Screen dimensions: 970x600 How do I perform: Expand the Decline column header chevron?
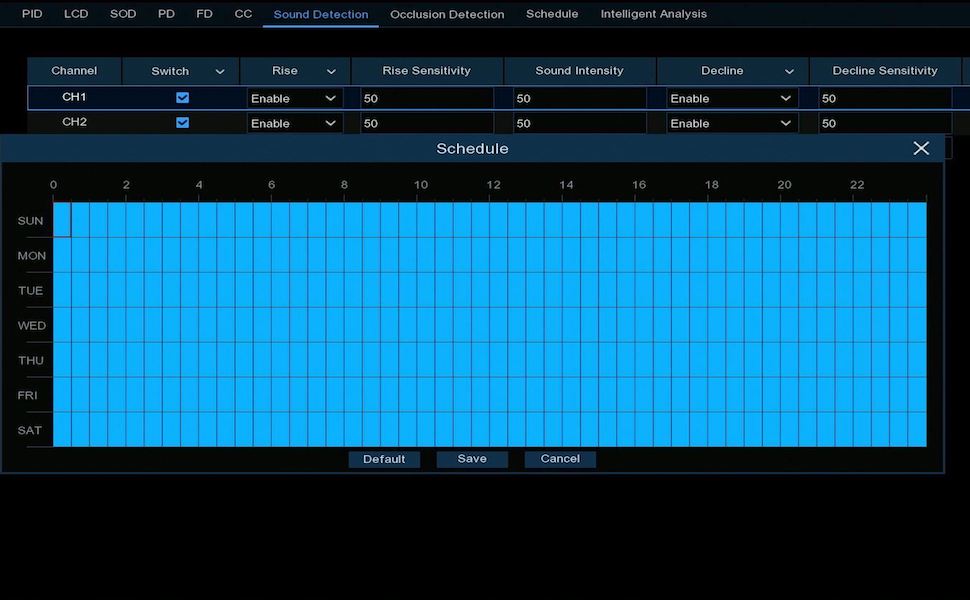[x=789, y=72]
